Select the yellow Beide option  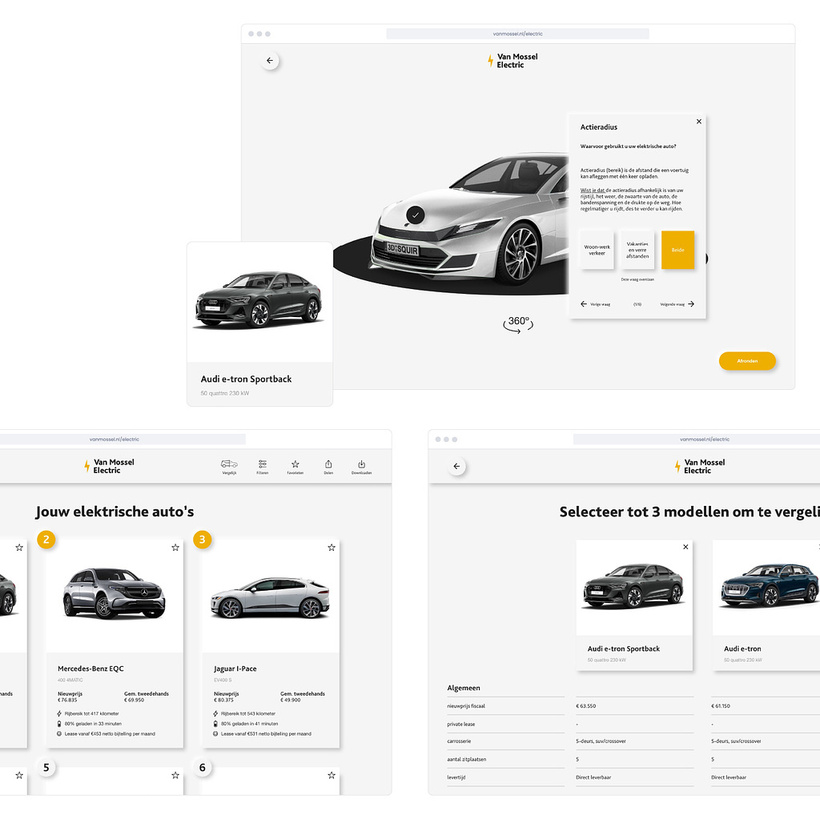[x=678, y=250]
